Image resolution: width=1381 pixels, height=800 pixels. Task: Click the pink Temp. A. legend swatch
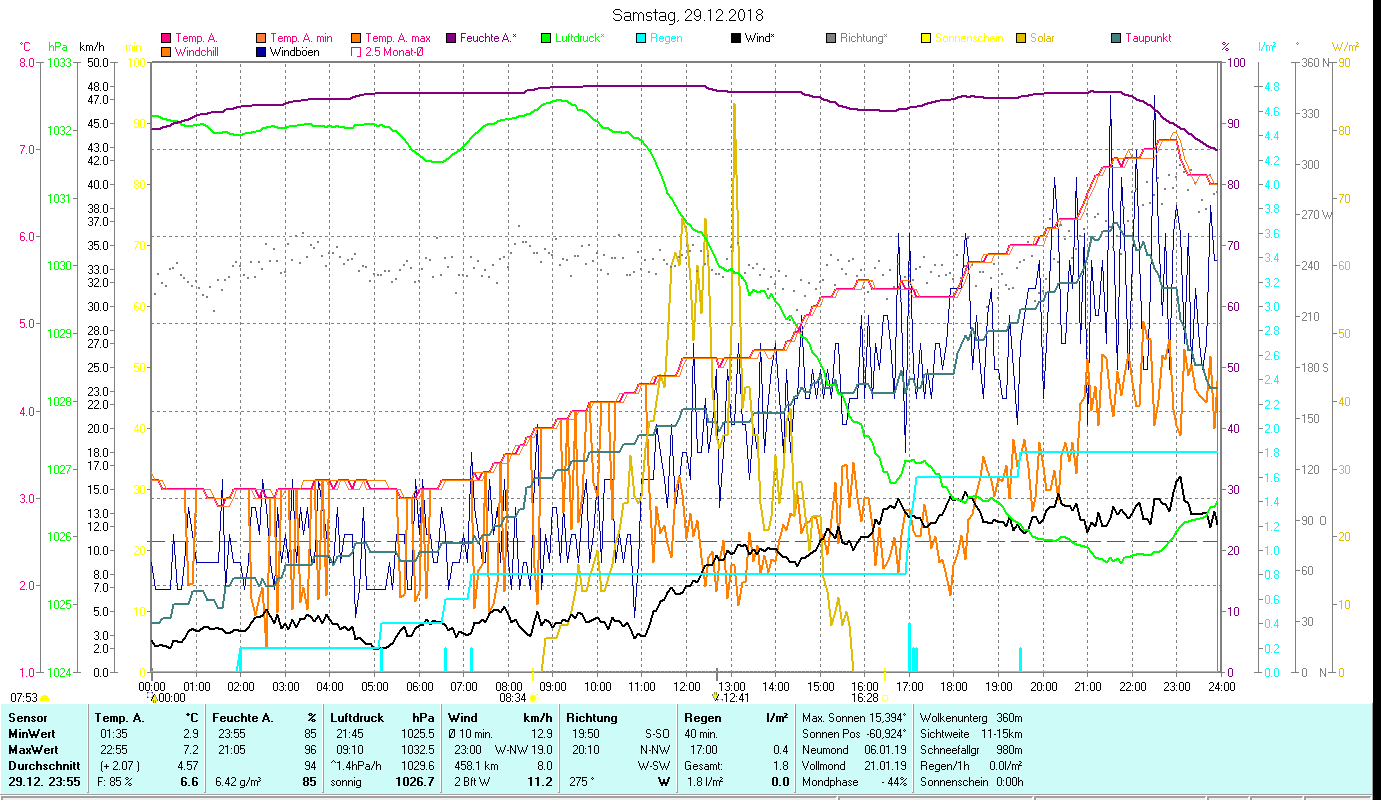click(166, 38)
